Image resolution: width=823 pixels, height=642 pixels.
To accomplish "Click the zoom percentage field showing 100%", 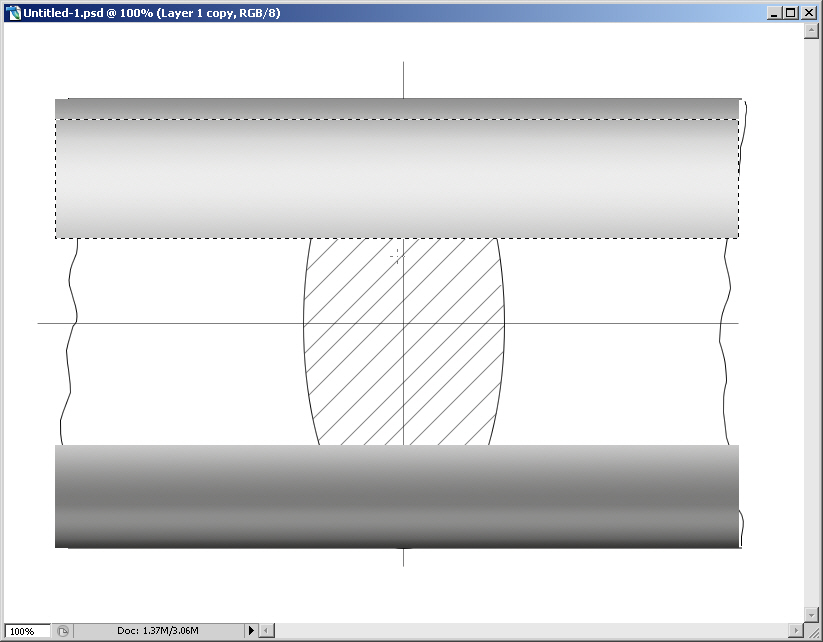I will pyautogui.click(x=27, y=630).
